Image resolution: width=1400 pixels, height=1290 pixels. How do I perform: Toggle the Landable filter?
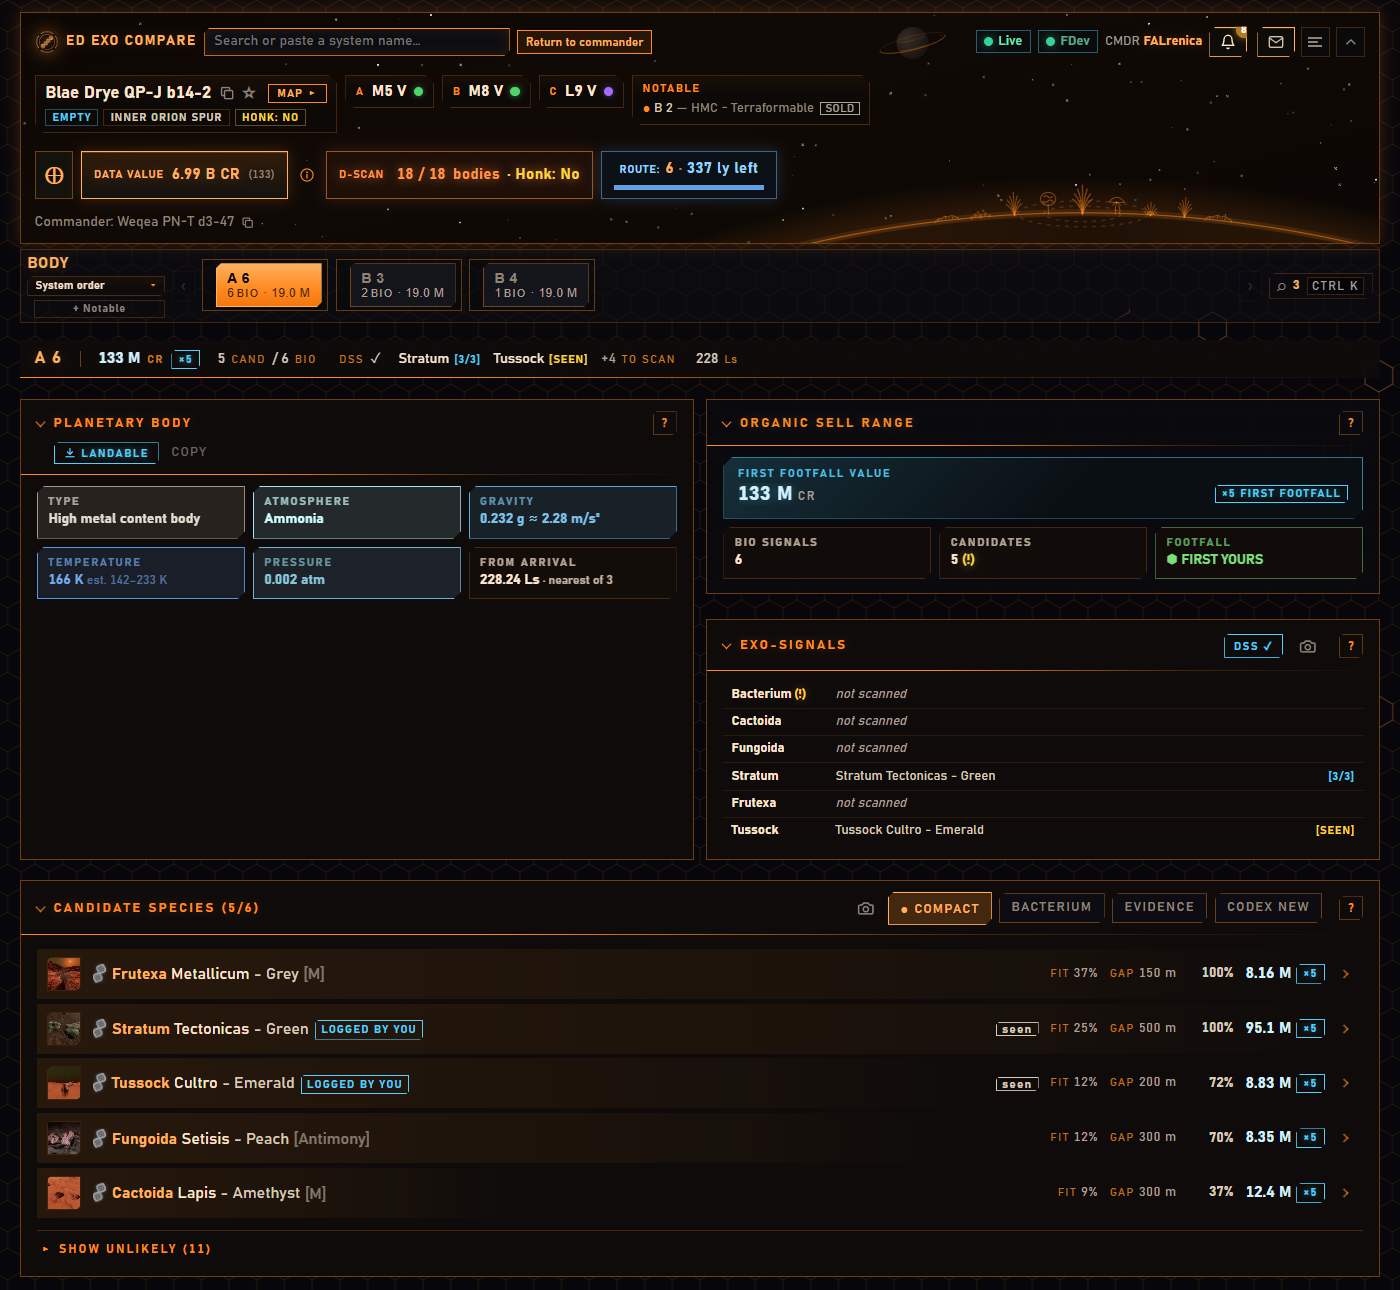(107, 453)
